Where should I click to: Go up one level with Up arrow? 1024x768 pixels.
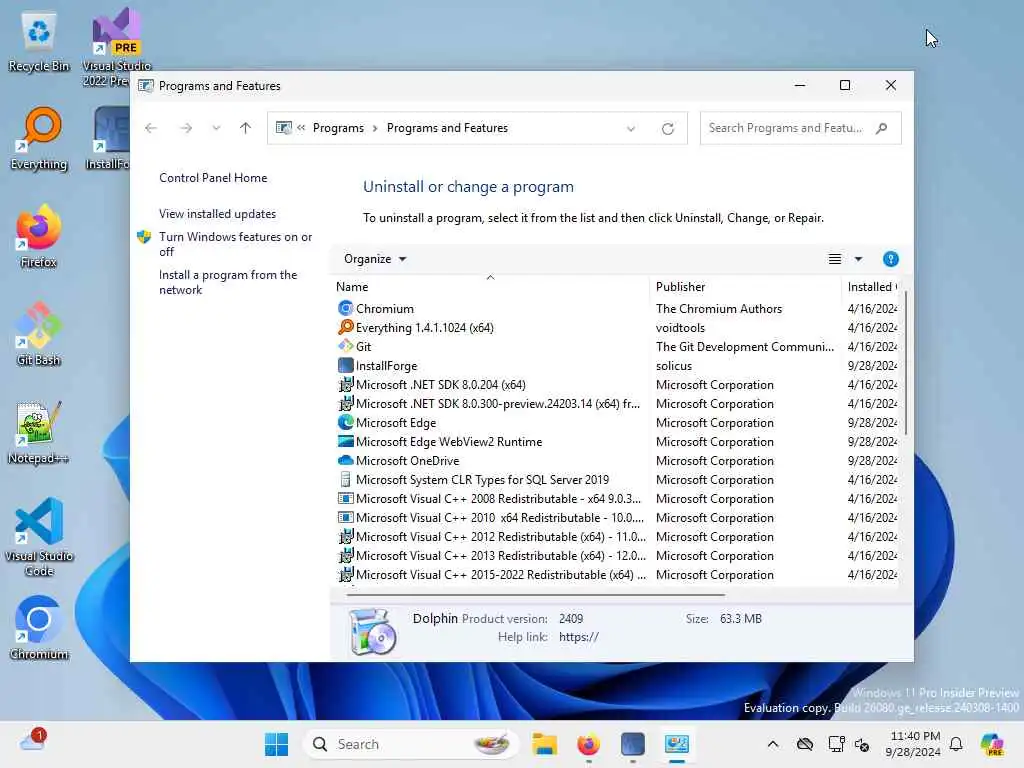click(246, 128)
